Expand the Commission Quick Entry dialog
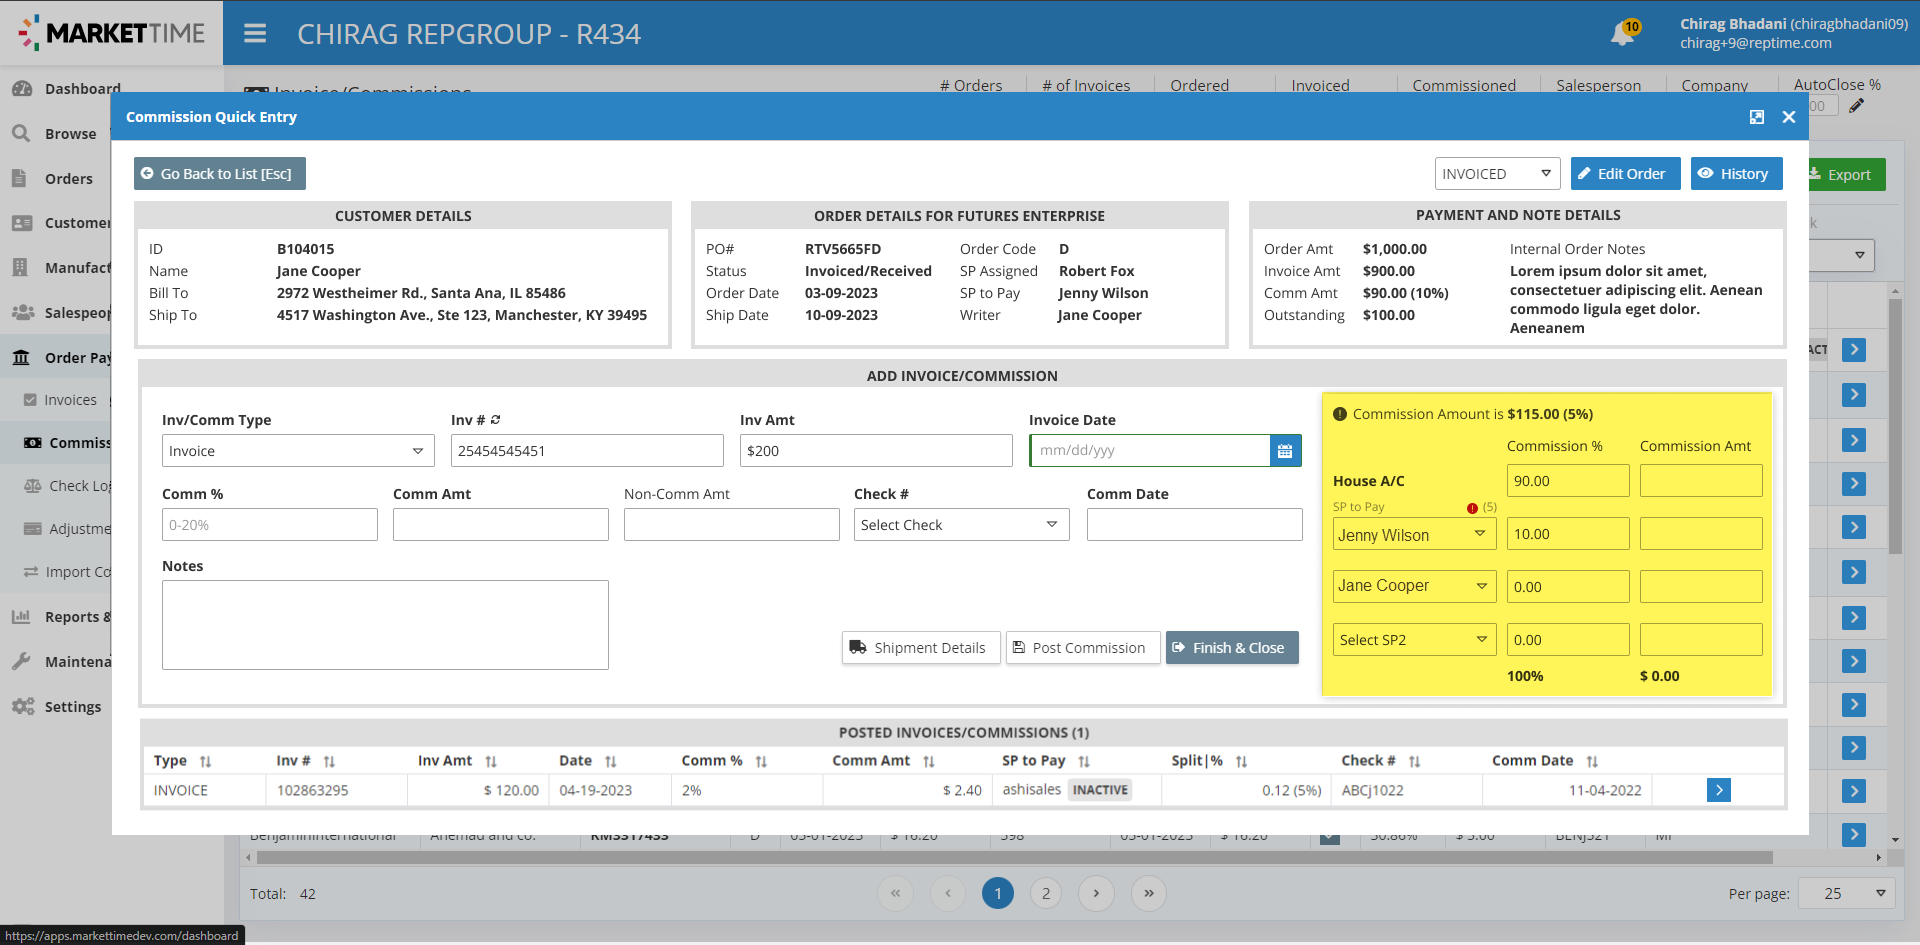Image resolution: width=1920 pixels, height=945 pixels. (1756, 117)
